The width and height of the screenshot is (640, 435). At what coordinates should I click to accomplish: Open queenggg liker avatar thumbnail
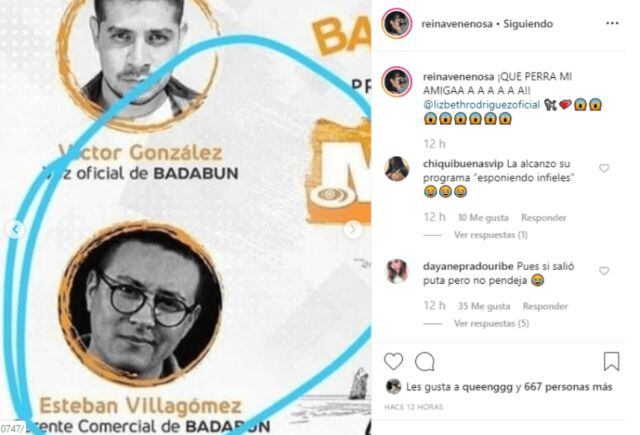click(393, 386)
